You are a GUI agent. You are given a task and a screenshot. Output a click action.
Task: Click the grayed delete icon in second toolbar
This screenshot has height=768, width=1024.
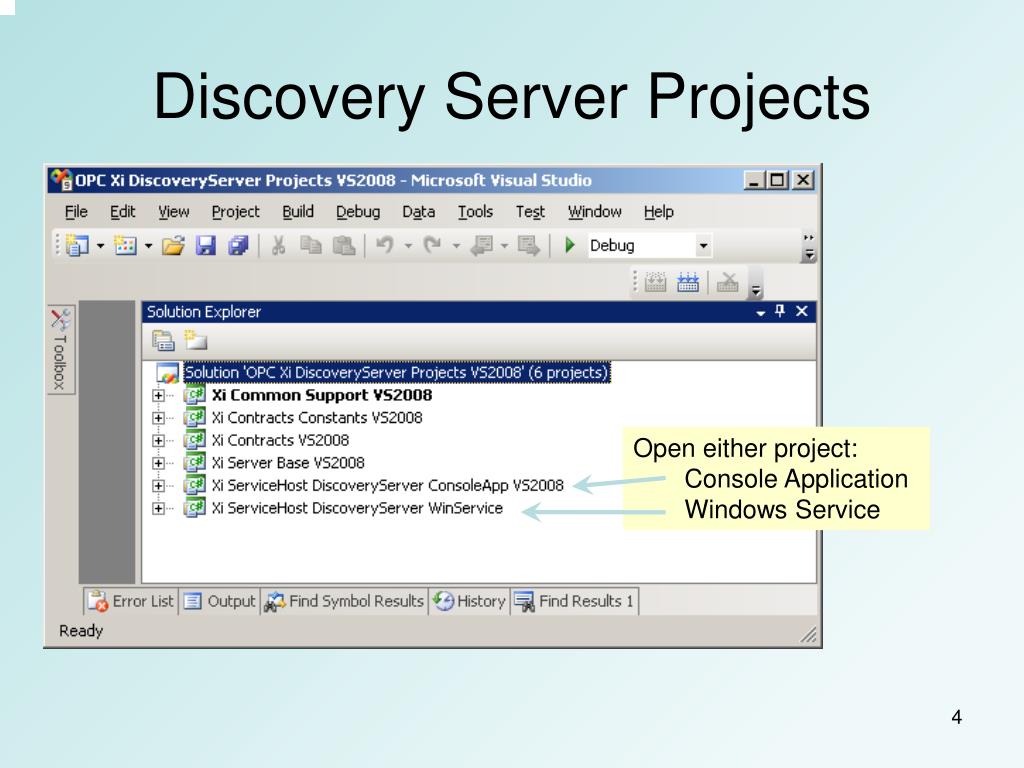point(728,282)
